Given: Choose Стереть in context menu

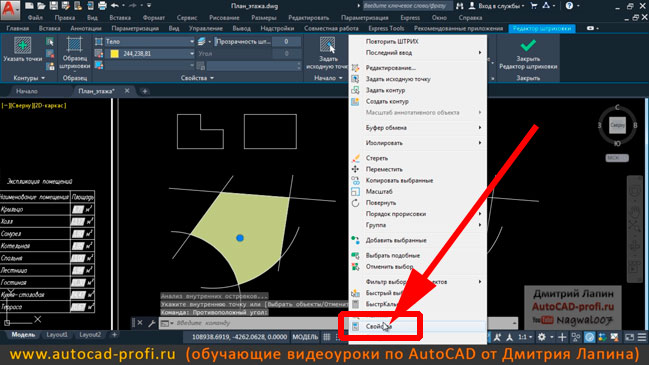Looking at the screenshot, I should coord(418,158).
